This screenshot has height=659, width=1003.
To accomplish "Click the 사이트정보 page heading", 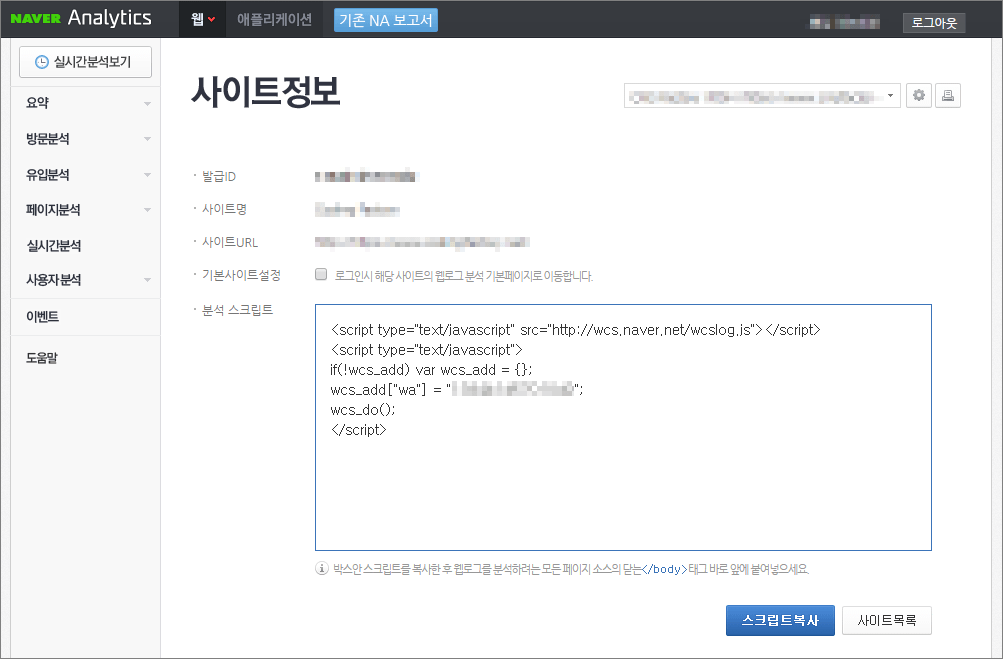I will point(265,91).
